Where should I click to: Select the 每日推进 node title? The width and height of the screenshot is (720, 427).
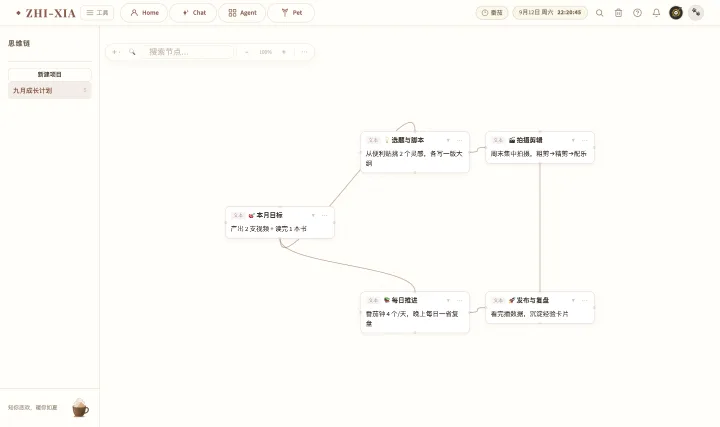(405, 300)
